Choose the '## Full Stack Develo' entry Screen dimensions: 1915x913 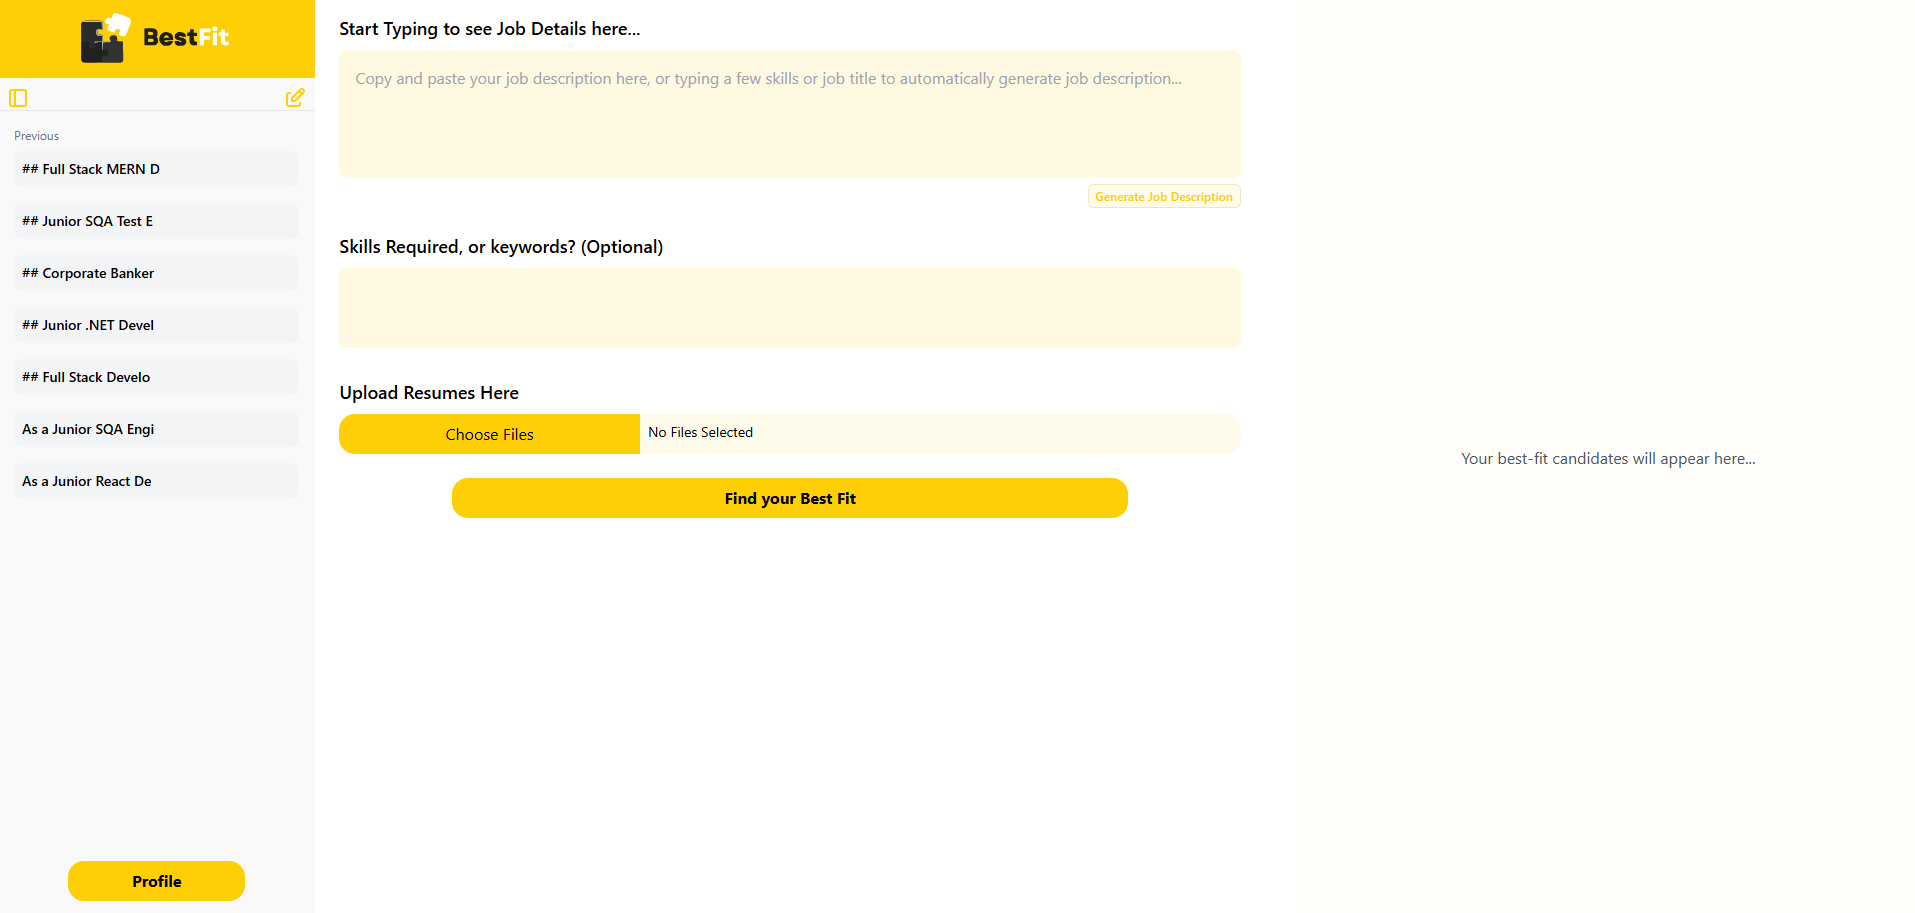156,377
